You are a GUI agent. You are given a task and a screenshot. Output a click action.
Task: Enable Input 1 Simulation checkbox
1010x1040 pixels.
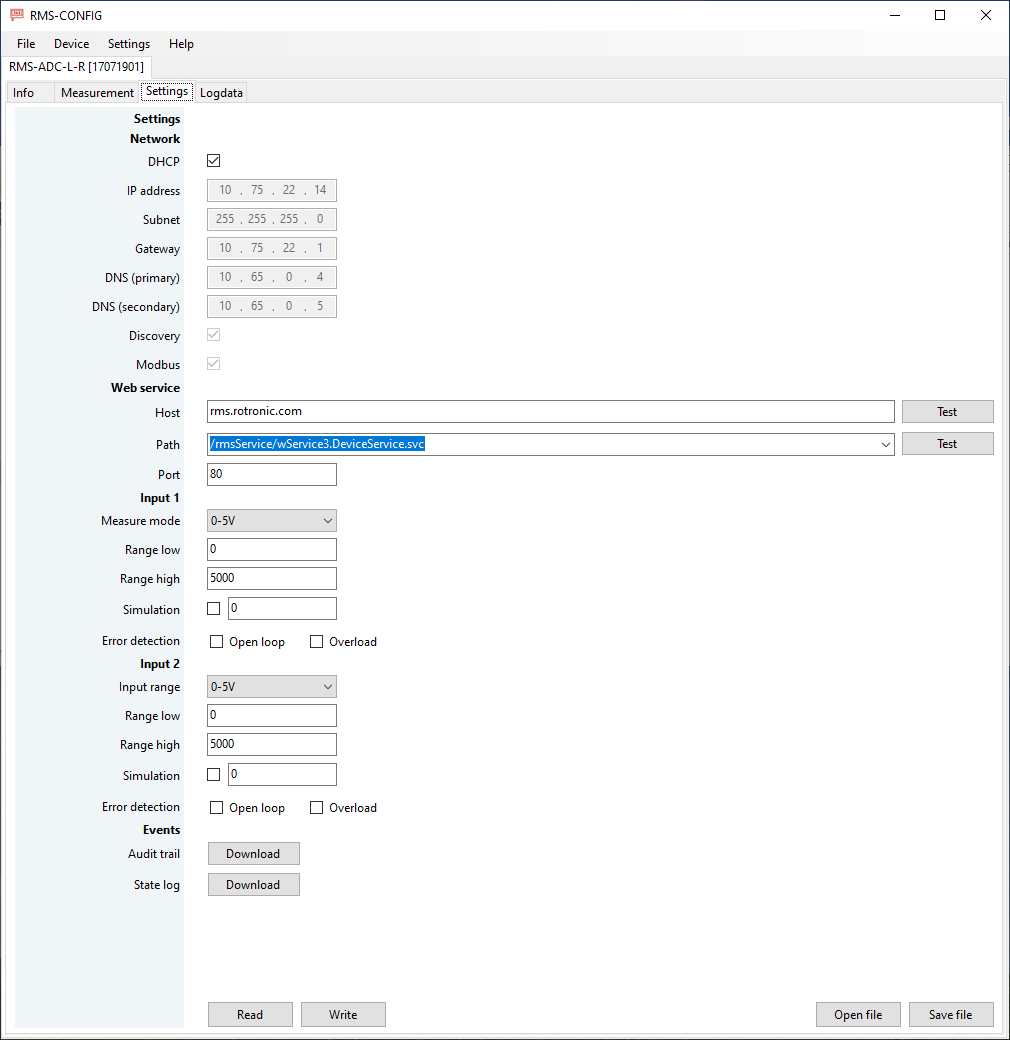(214, 608)
